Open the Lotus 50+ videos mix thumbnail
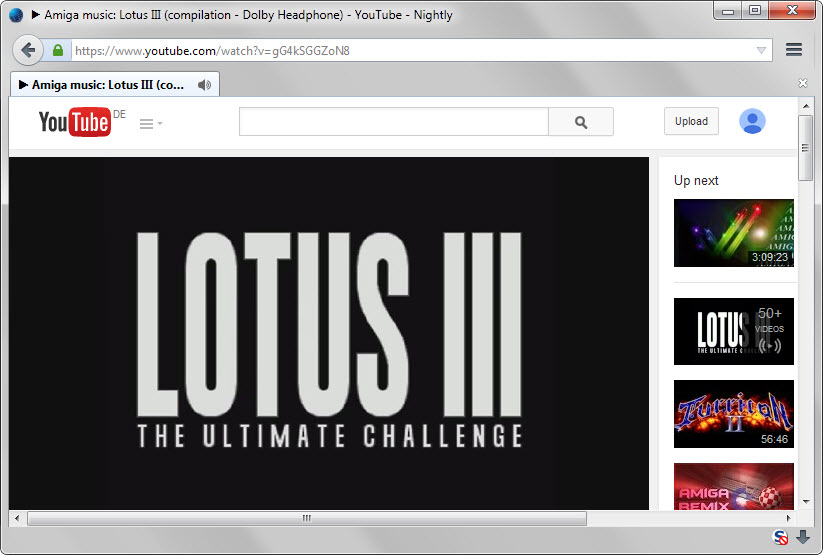The width and height of the screenshot is (823, 555). (733, 331)
